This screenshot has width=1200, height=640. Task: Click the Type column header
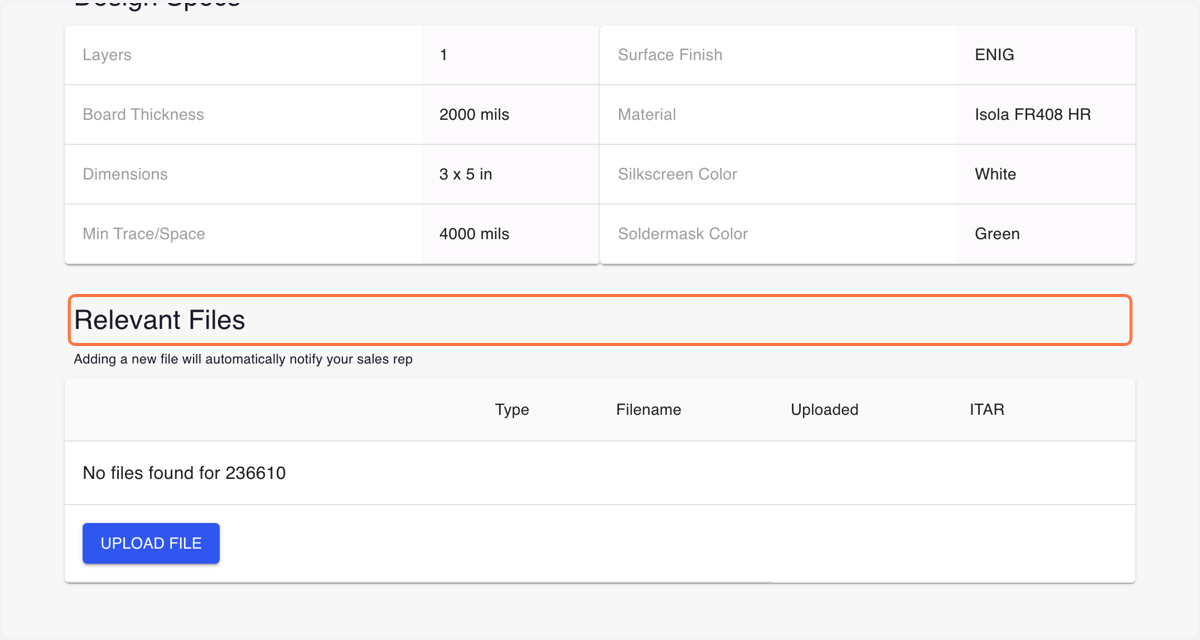pyautogui.click(x=512, y=410)
